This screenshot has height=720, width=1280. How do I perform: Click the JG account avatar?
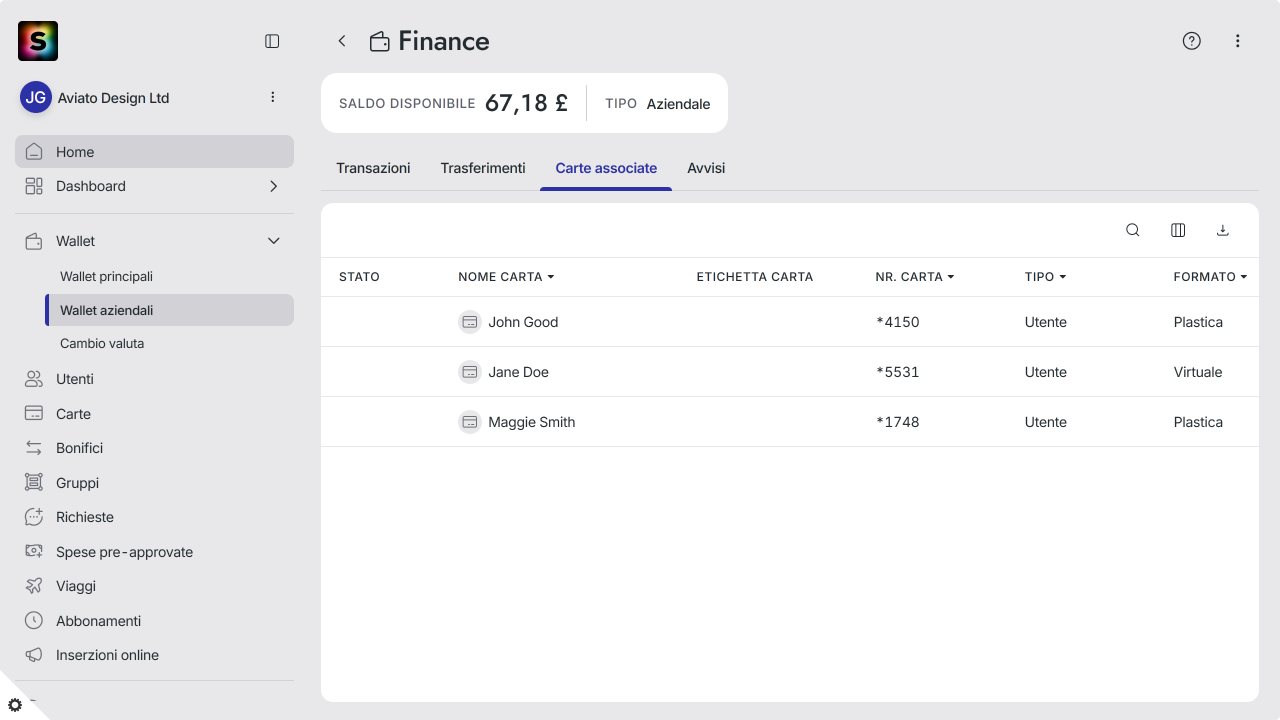click(x=36, y=97)
